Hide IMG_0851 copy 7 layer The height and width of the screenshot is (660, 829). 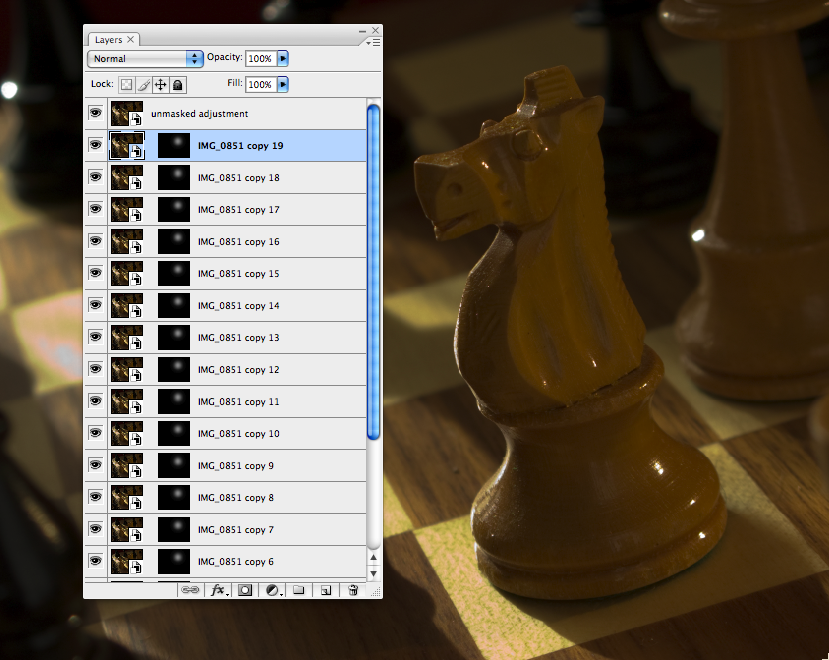95,529
